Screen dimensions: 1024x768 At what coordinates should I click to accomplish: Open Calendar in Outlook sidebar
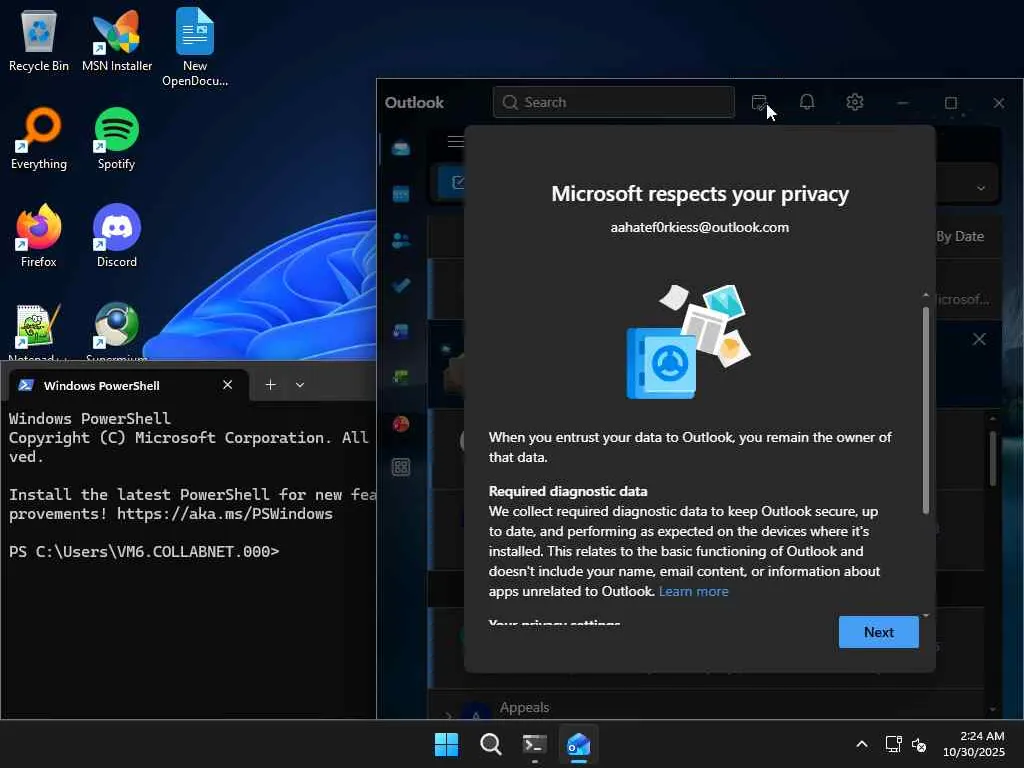point(401,194)
